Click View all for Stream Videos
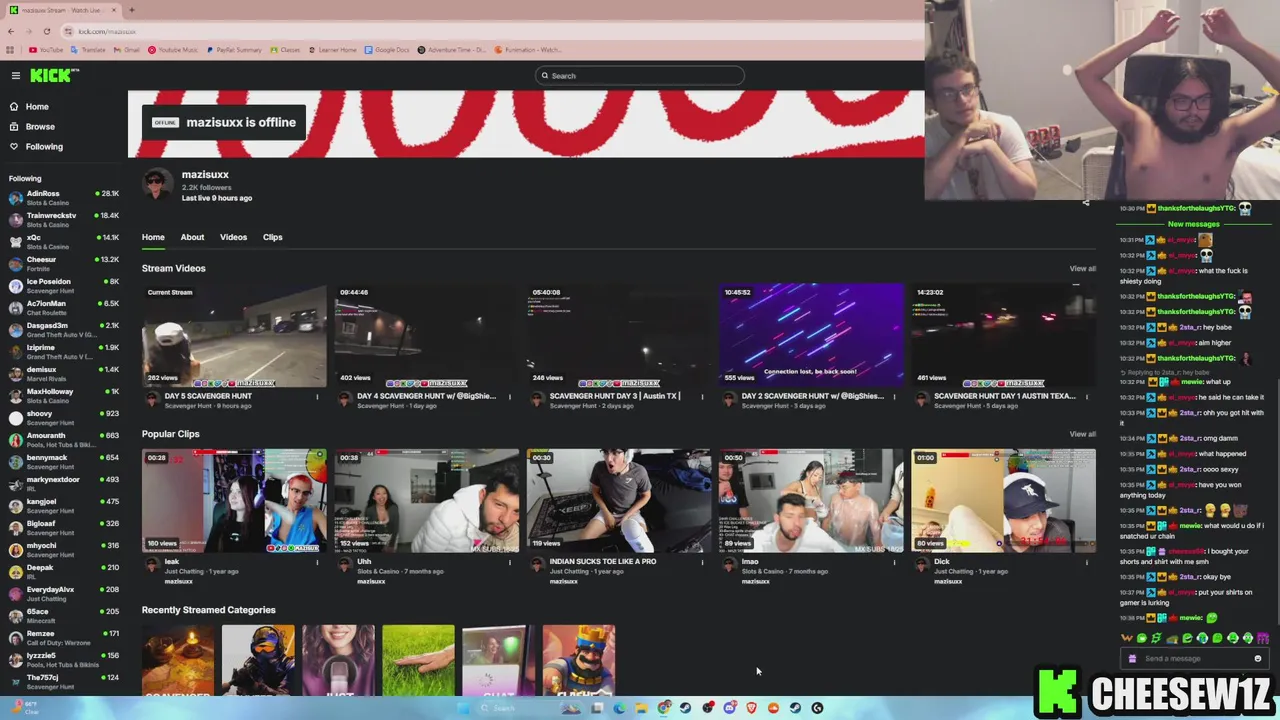The image size is (1280, 720). (x=1082, y=268)
